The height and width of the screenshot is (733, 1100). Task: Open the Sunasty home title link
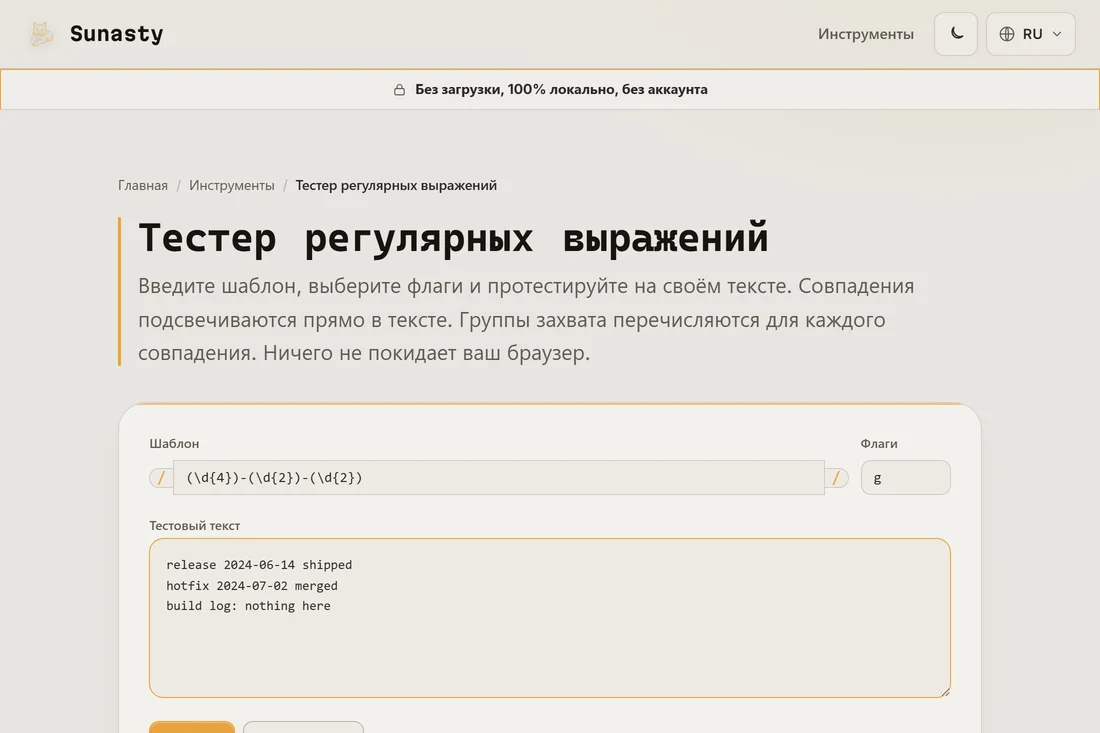[x=116, y=34]
